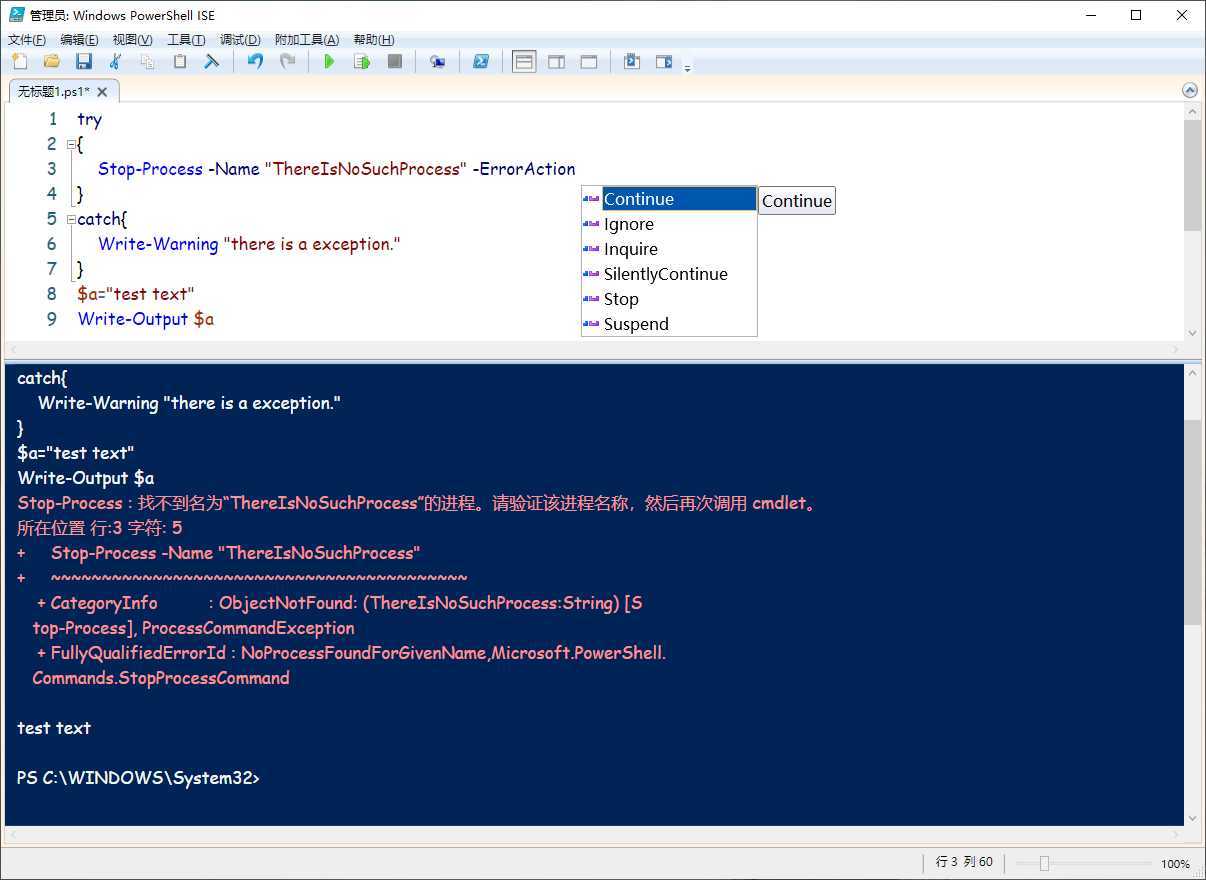Open the 编辑(E) menu
Screen dimensions: 1206x880
coord(79,39)
